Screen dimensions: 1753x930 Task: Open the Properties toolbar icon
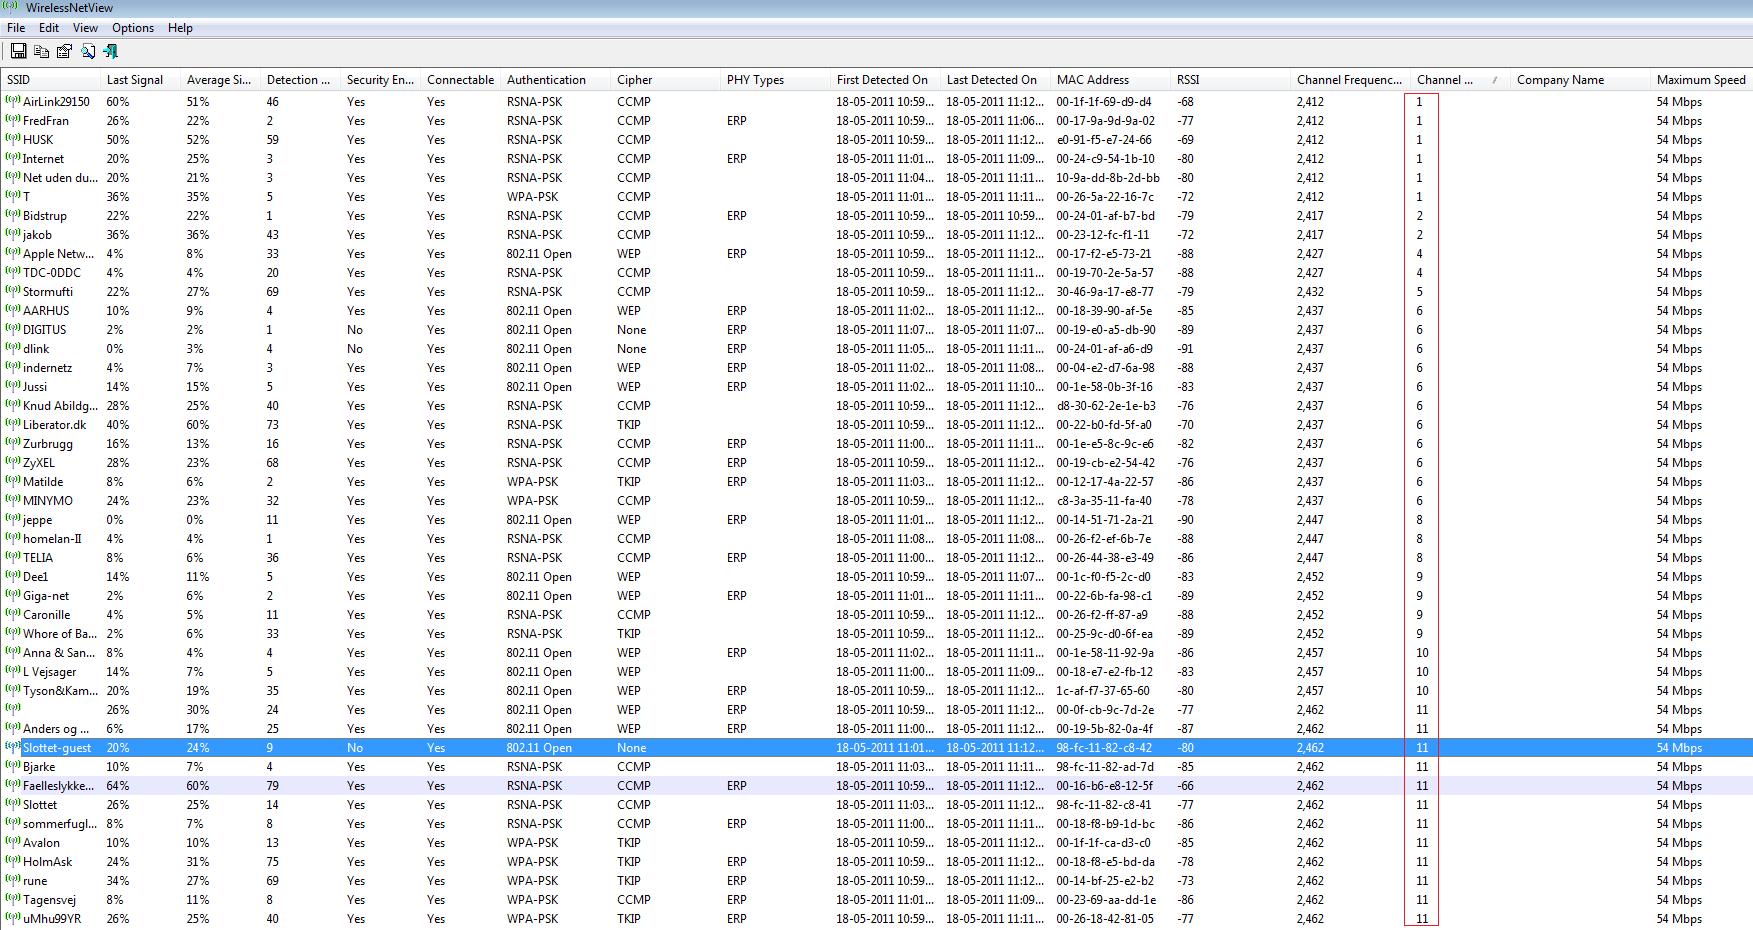point(64,51)
